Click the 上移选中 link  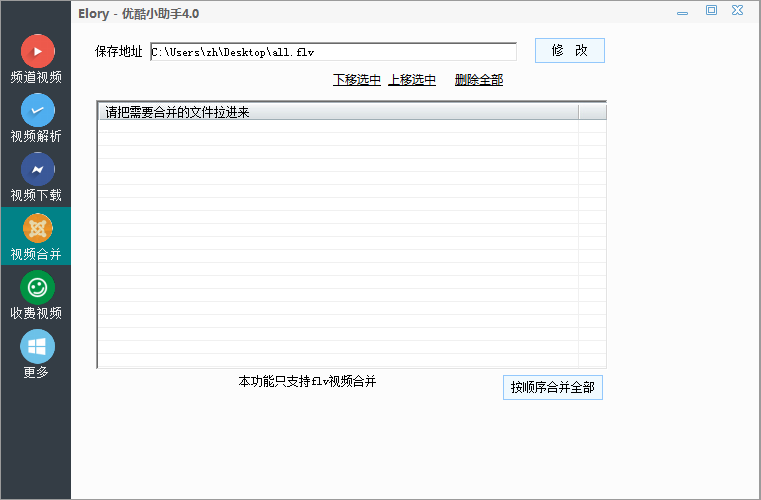412,80
